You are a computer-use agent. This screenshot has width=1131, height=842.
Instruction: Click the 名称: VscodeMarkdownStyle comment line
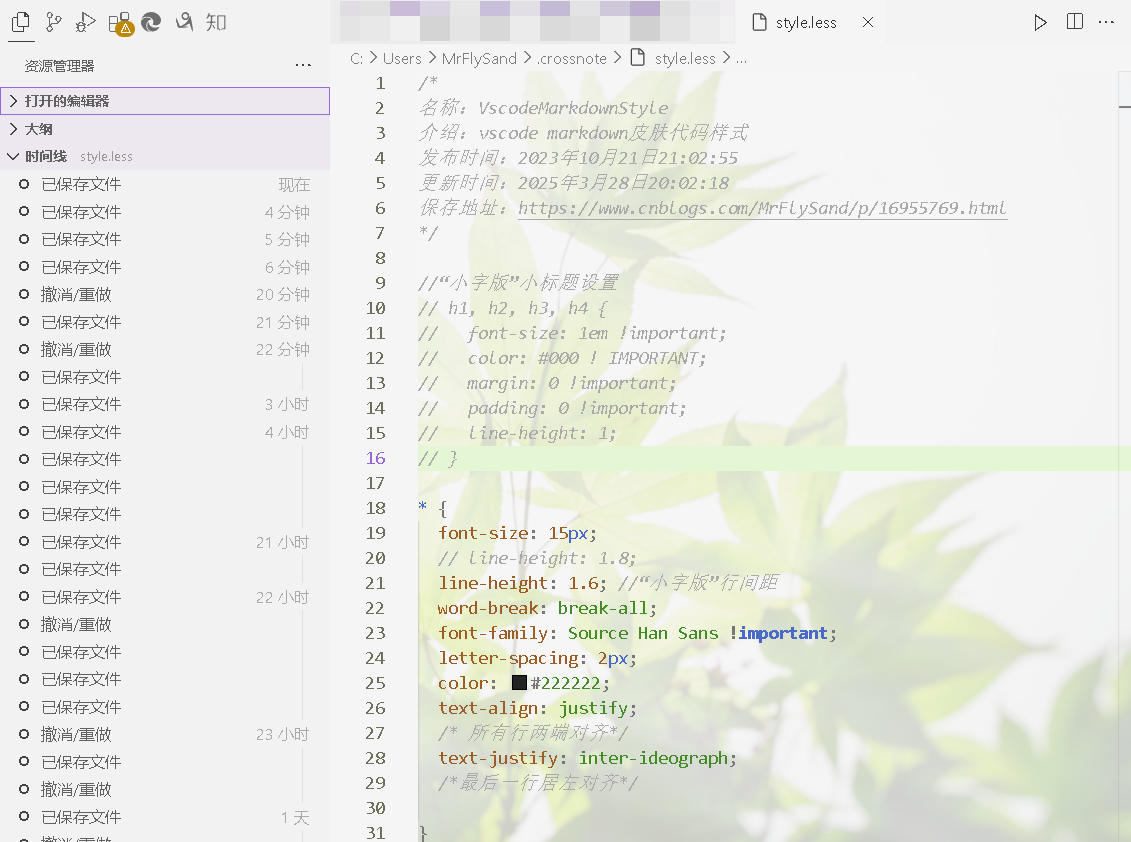[544, 108]
